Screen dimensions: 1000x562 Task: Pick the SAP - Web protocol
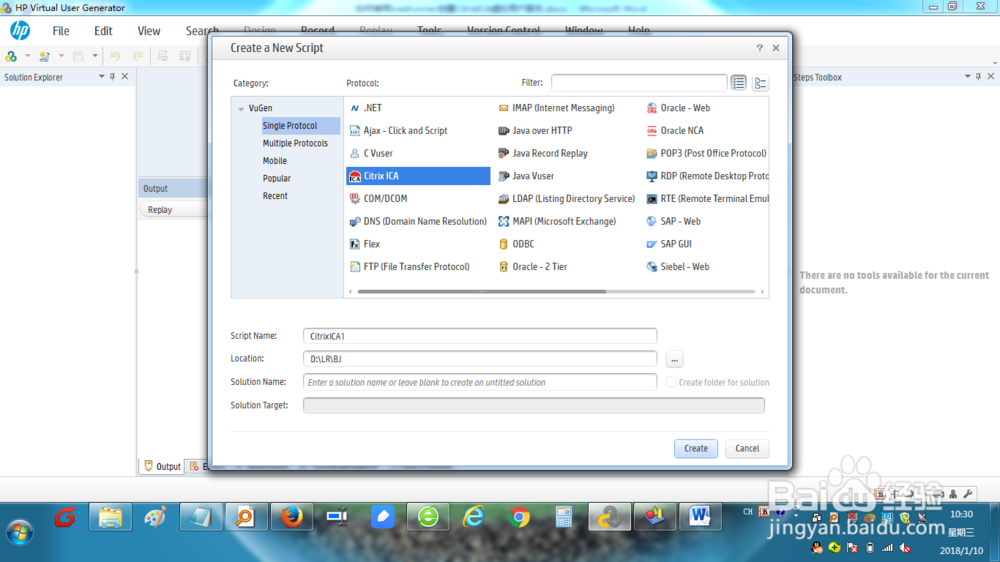(x=673, y=221)
